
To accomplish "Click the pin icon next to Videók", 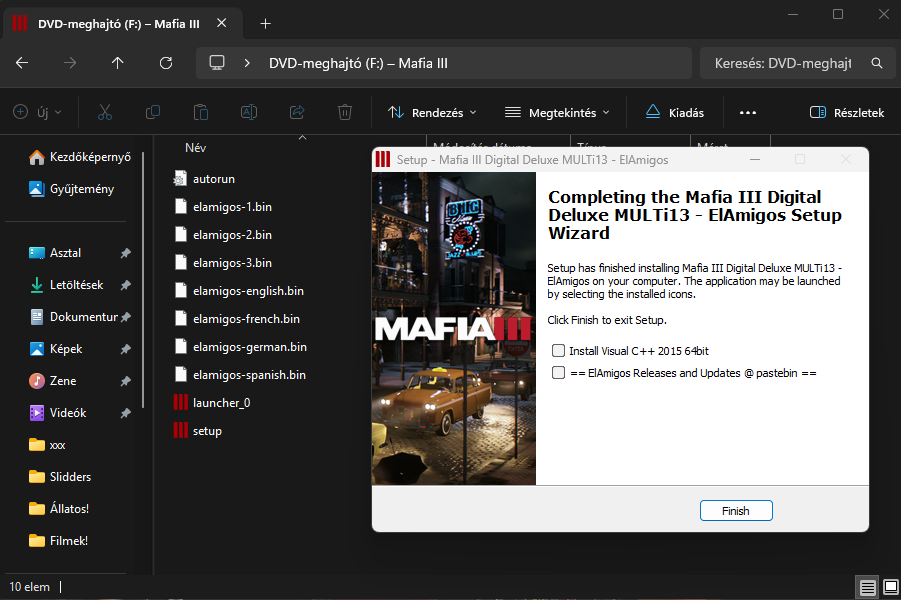I will point(125,413).
